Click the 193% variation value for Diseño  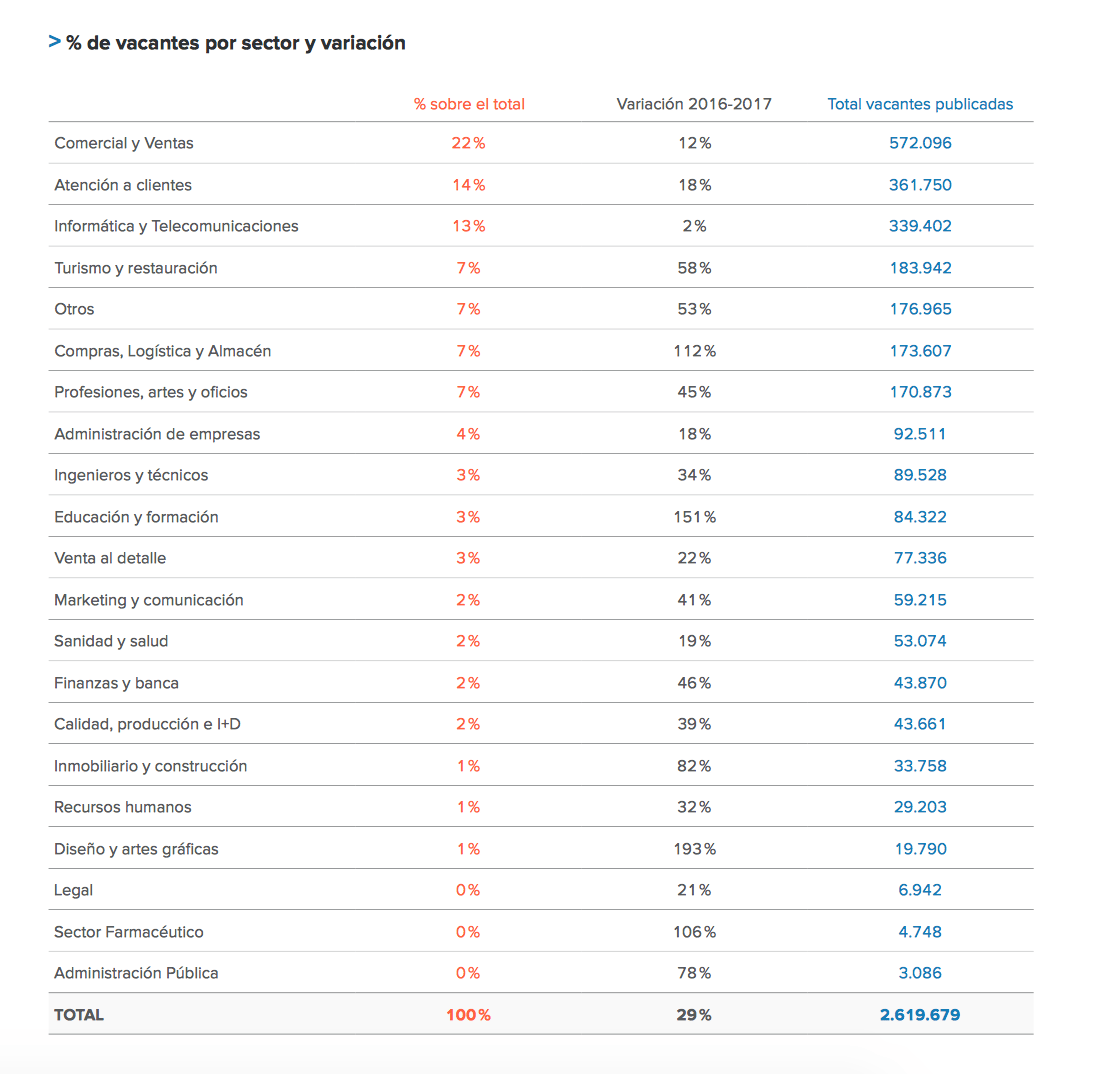(x=694, y=849)
